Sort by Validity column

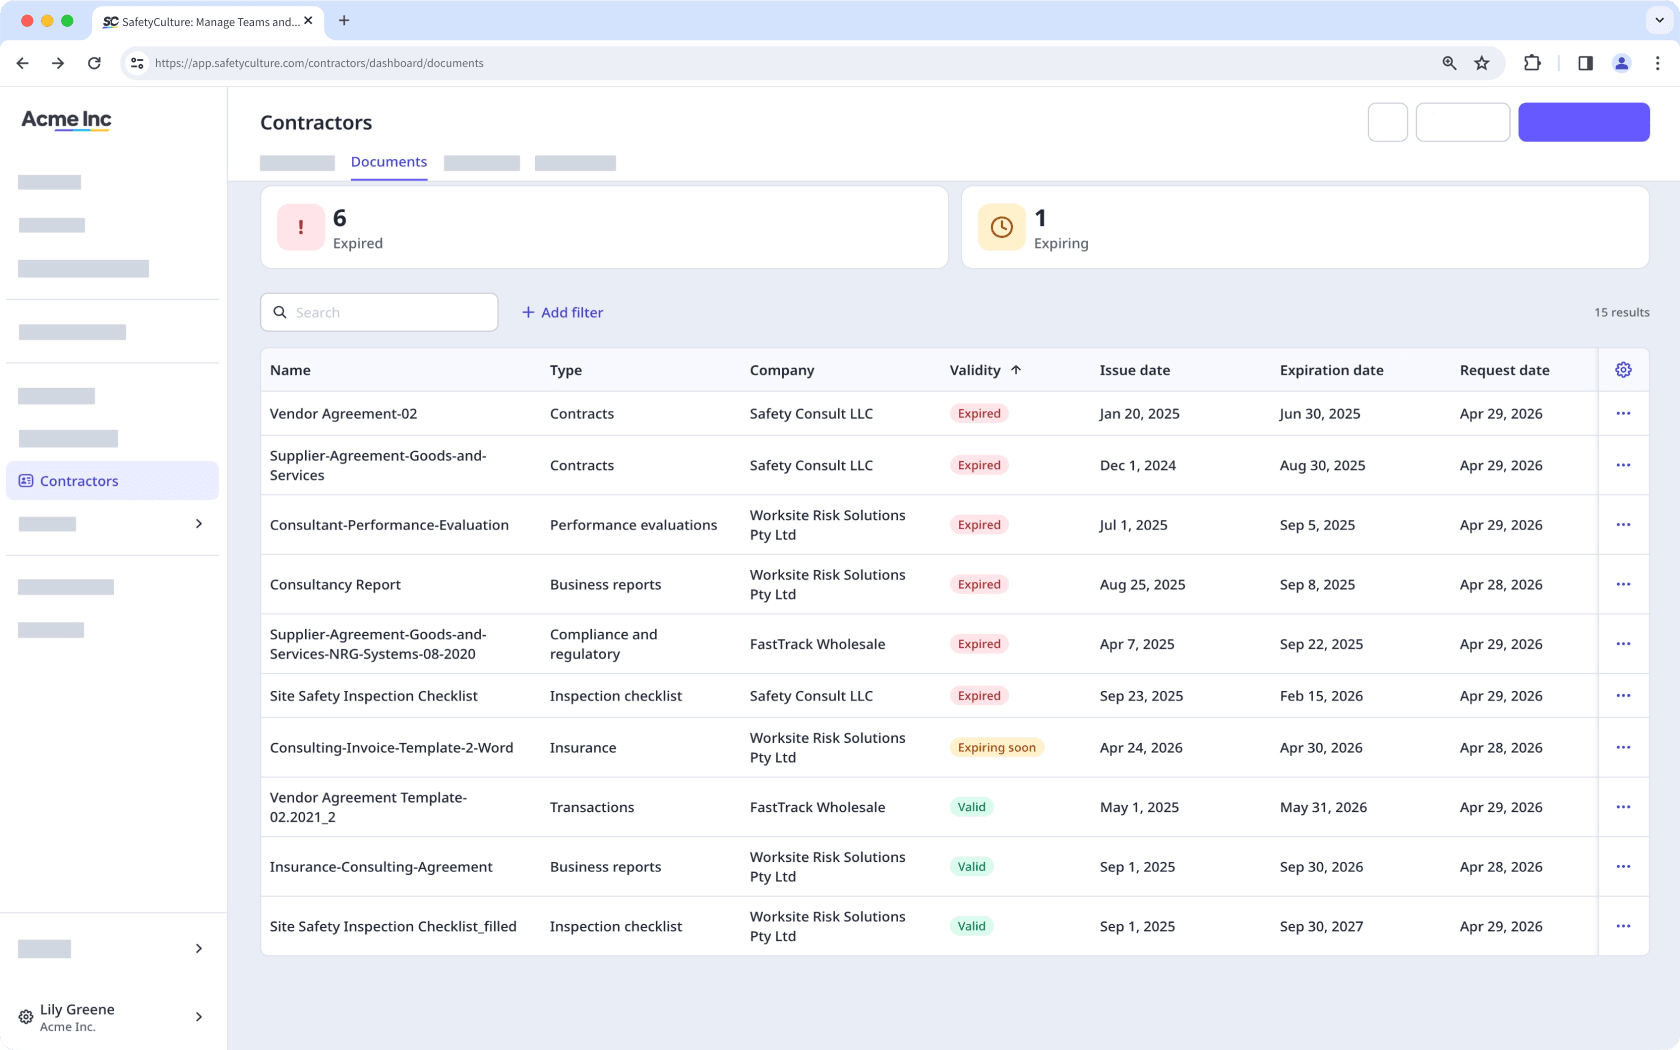[x=985, y=370]
